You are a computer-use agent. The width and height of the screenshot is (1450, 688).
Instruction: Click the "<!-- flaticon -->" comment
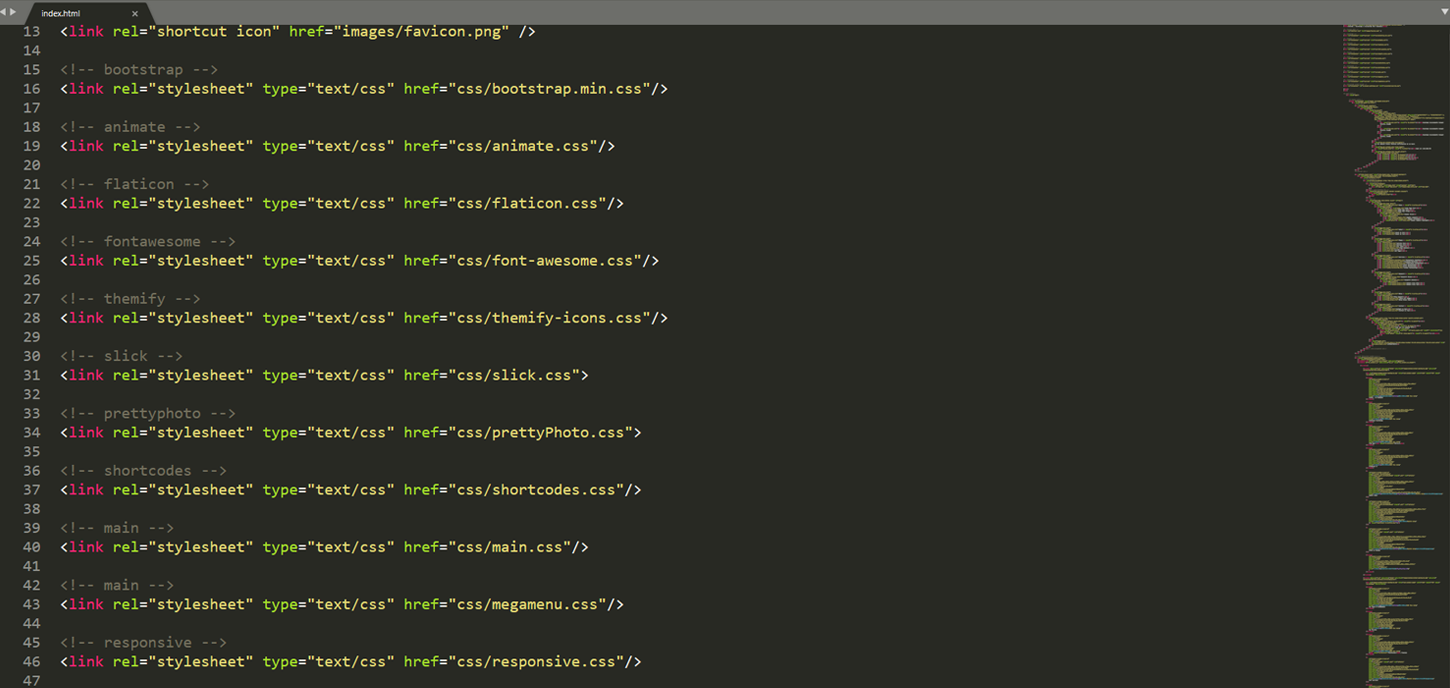135,184
